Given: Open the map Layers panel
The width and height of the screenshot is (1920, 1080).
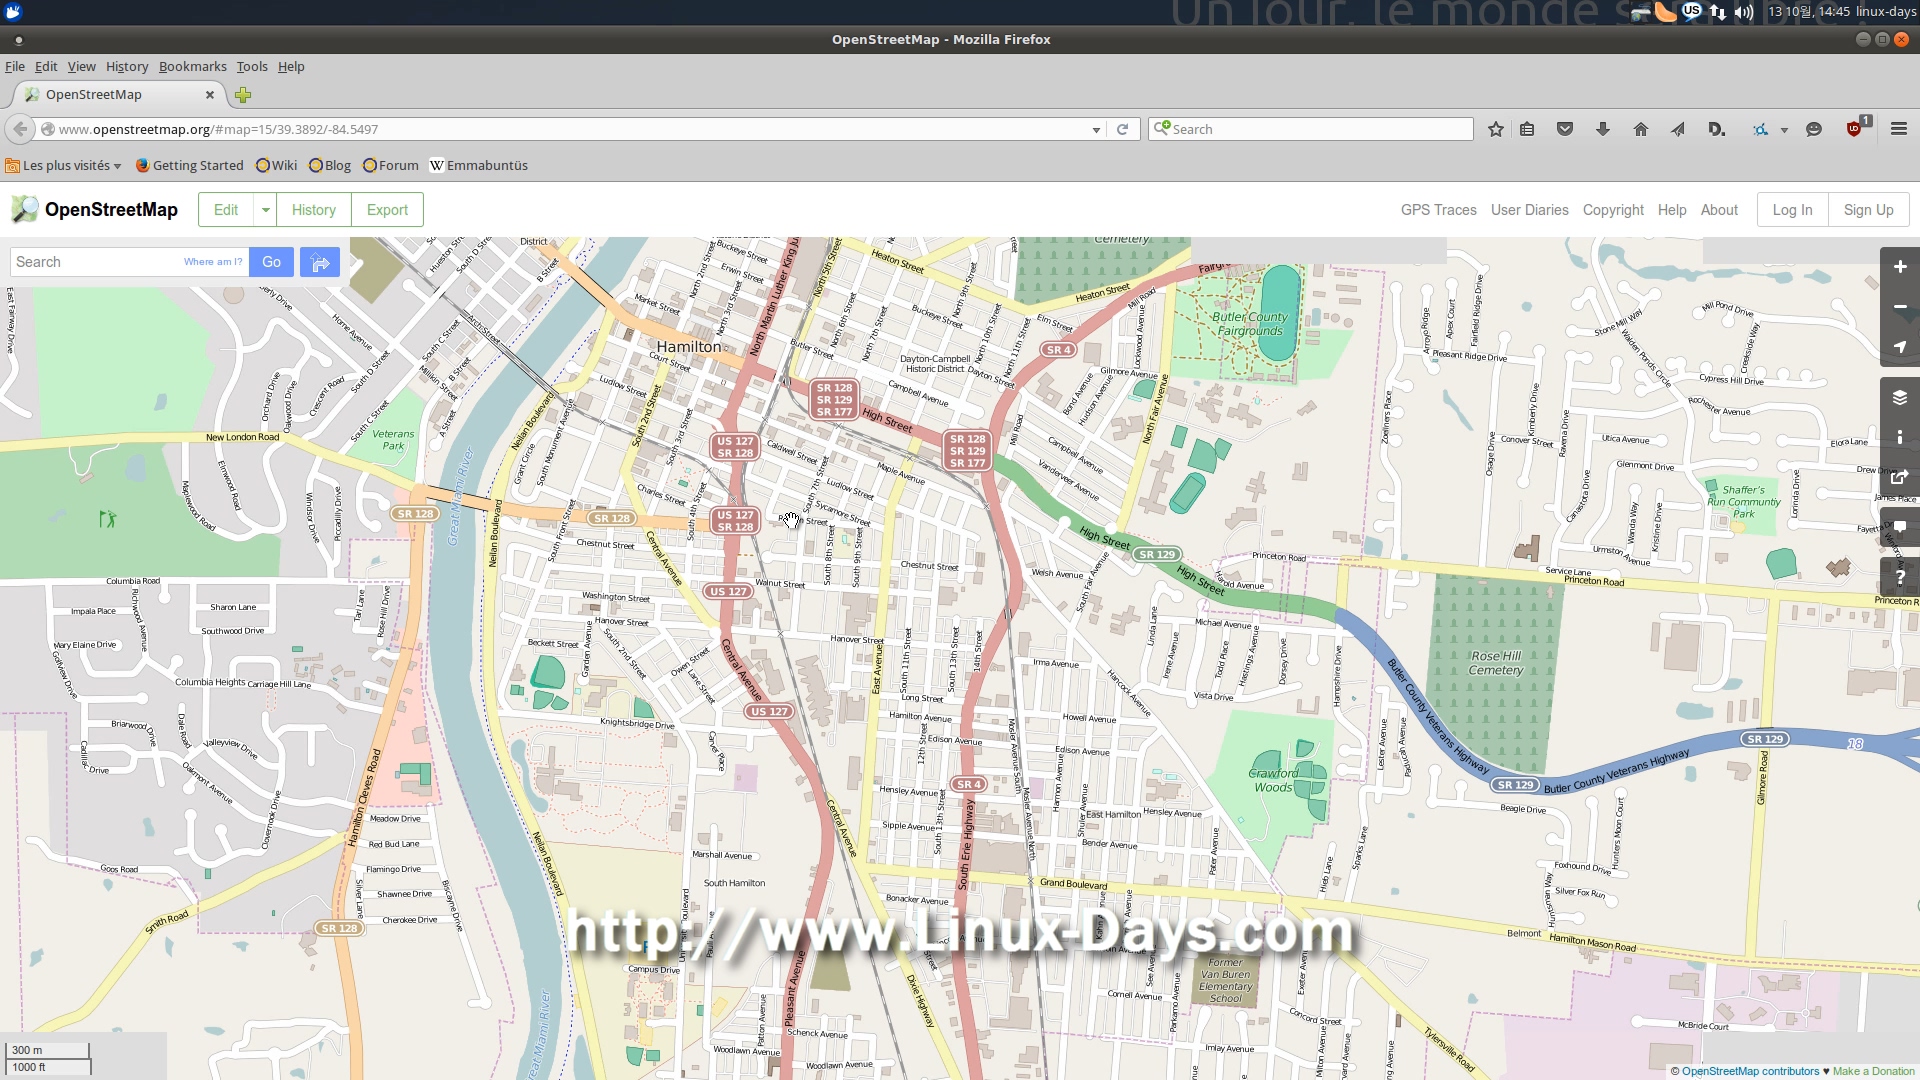Looking at the screenshot, I should 1900,398.
